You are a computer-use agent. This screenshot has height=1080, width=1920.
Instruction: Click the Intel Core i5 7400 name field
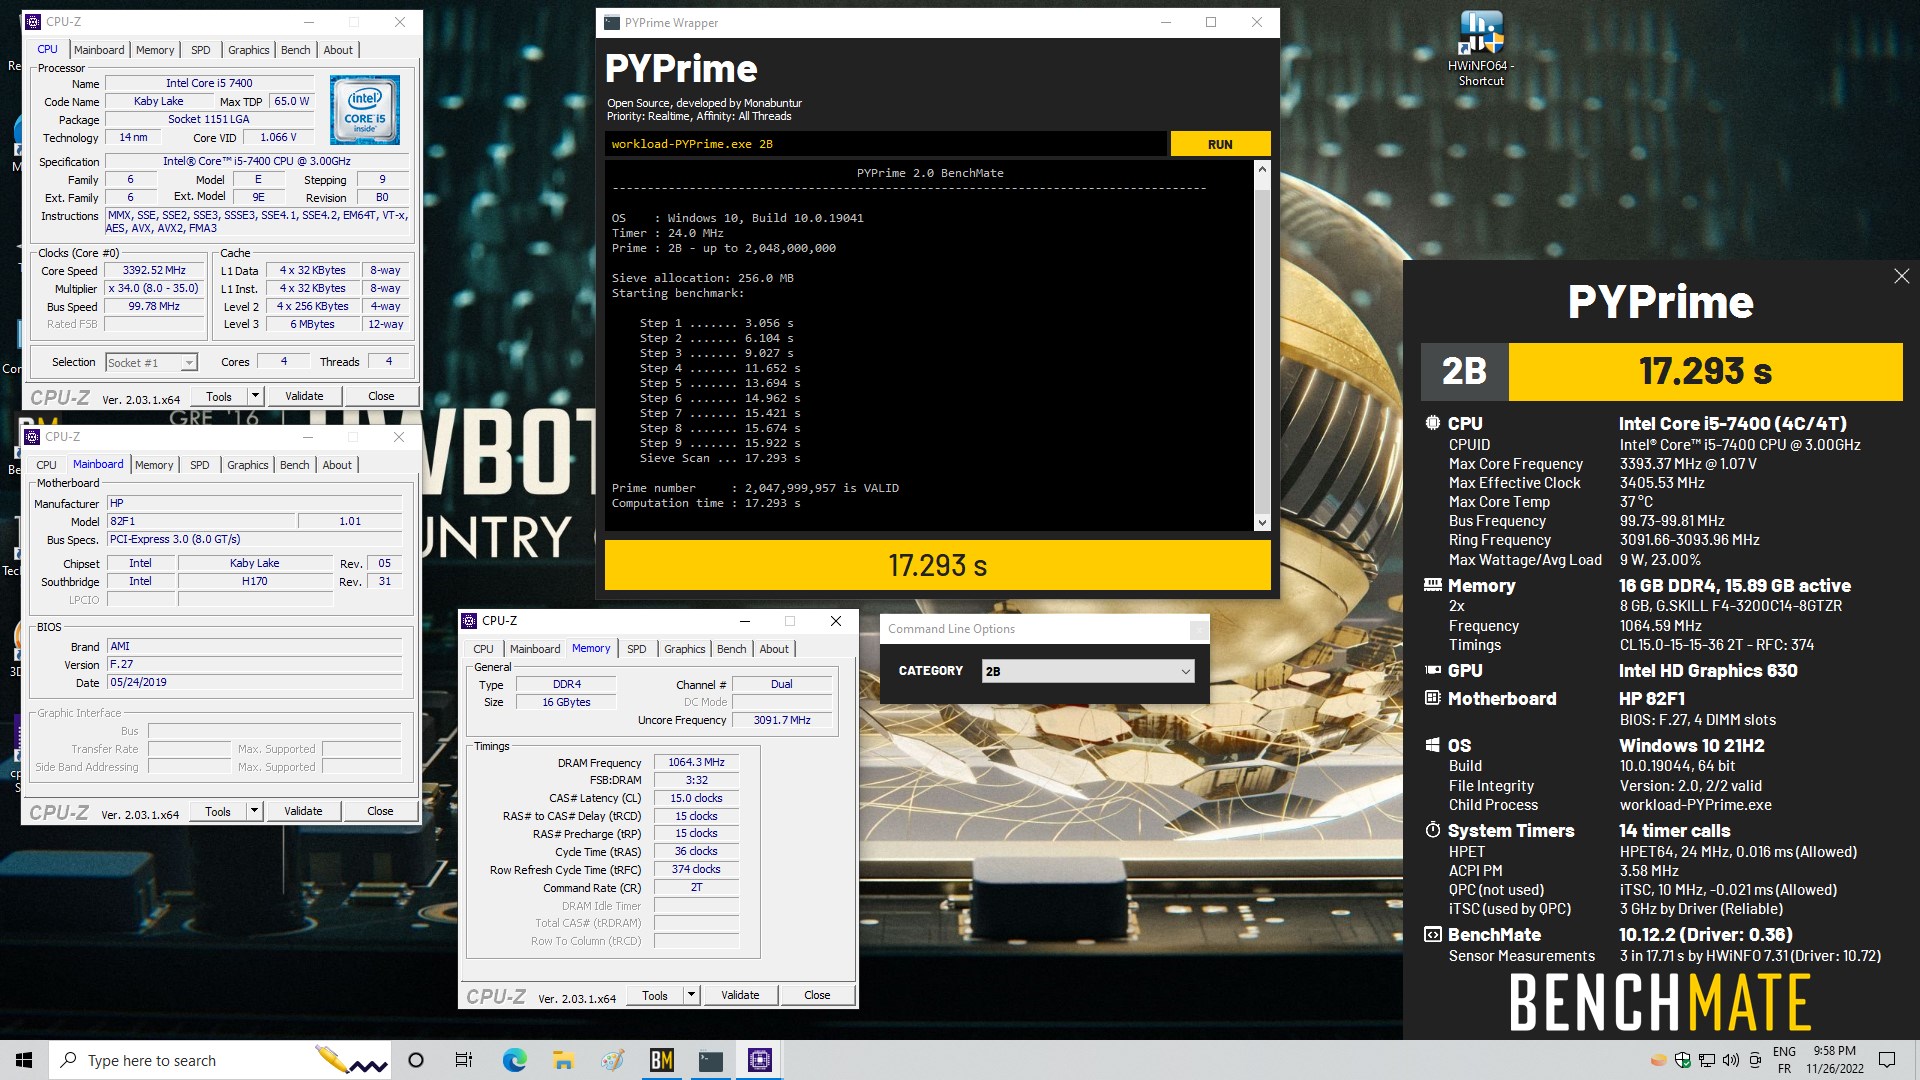(x=209, y=83)
